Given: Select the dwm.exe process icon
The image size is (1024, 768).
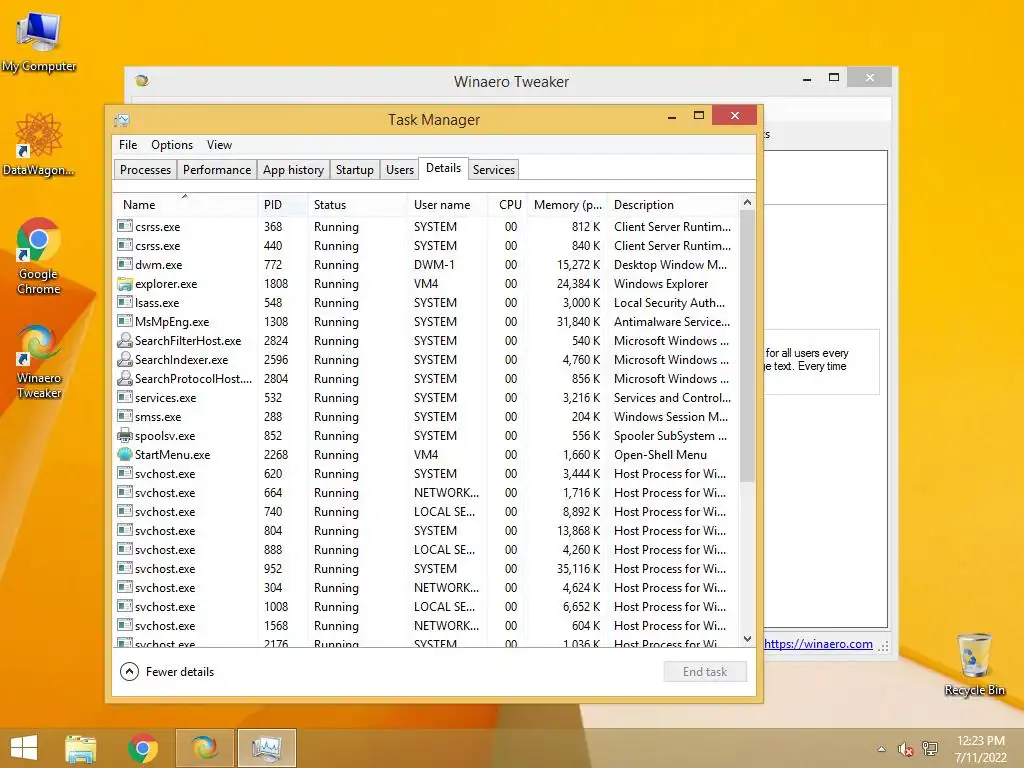Looking at the screenshot, I should pyautogui.click(x=125, y=264).
